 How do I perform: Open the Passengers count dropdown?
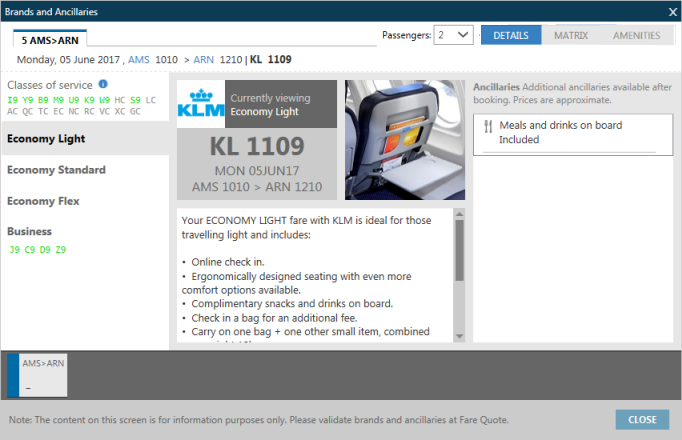click(x=453, y=35)
